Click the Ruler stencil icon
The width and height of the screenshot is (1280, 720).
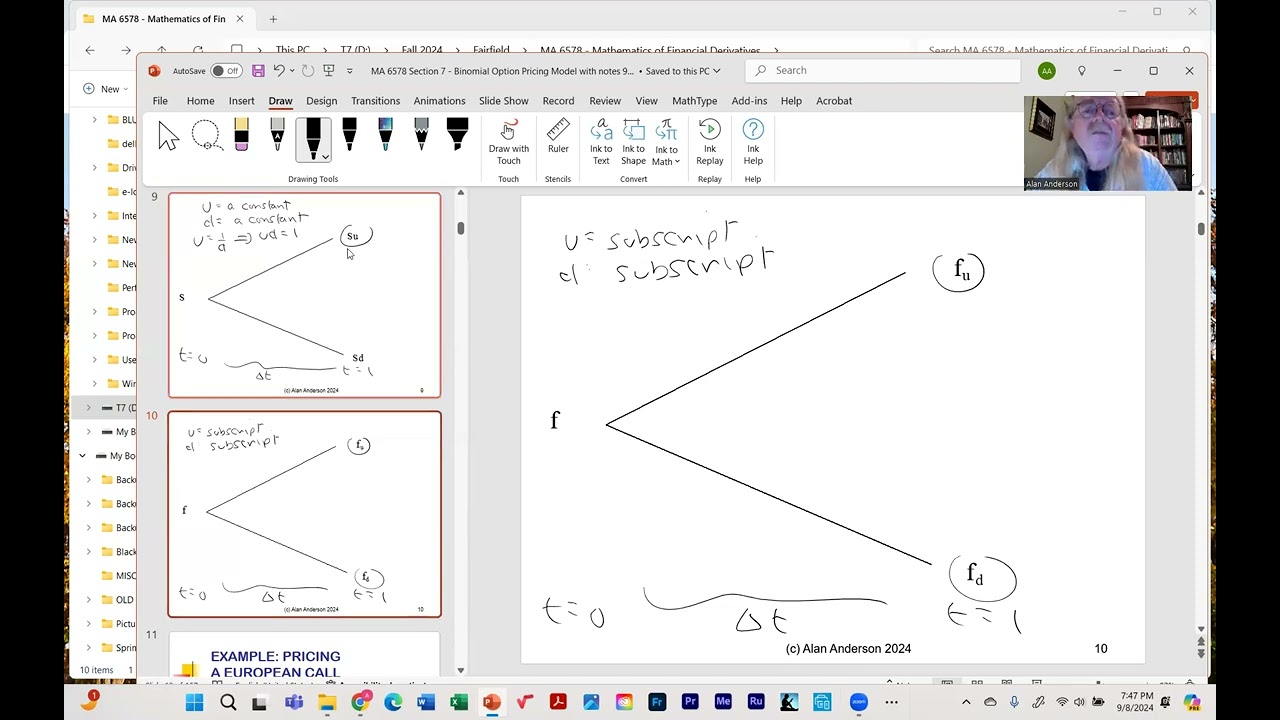(x=558, y=137)
